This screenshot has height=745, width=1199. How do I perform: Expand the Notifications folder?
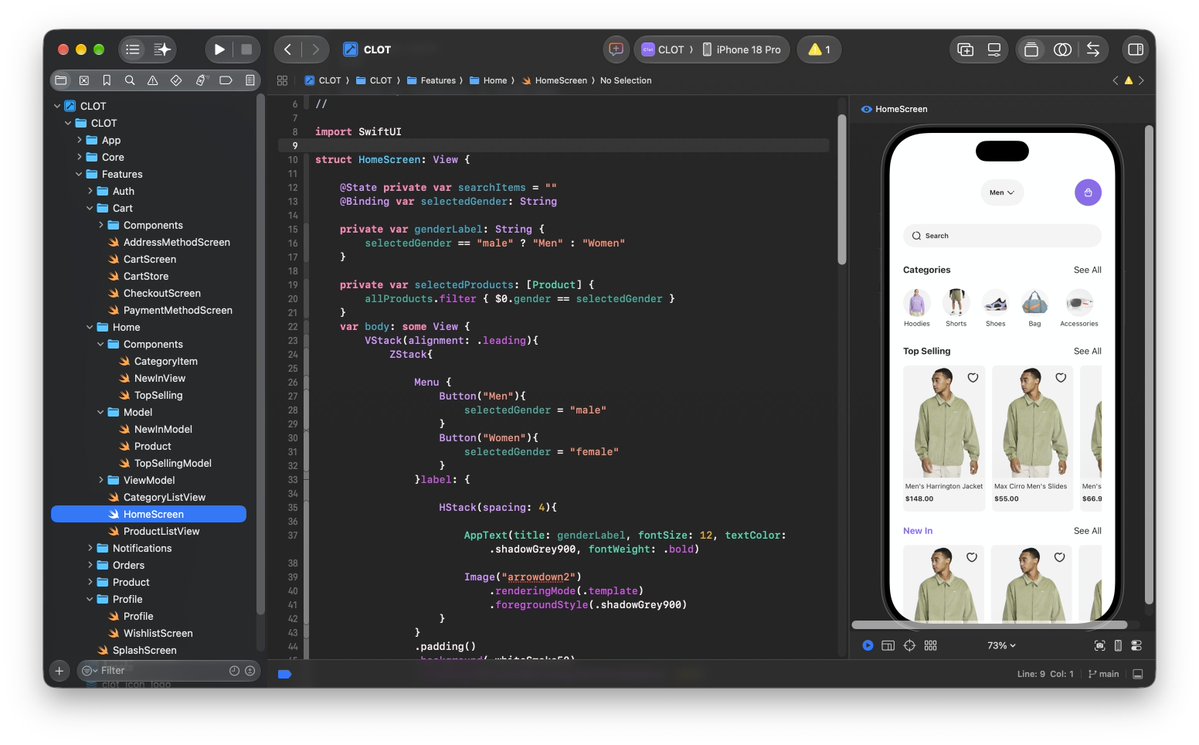pyautogui.click(x=89, y=548)
